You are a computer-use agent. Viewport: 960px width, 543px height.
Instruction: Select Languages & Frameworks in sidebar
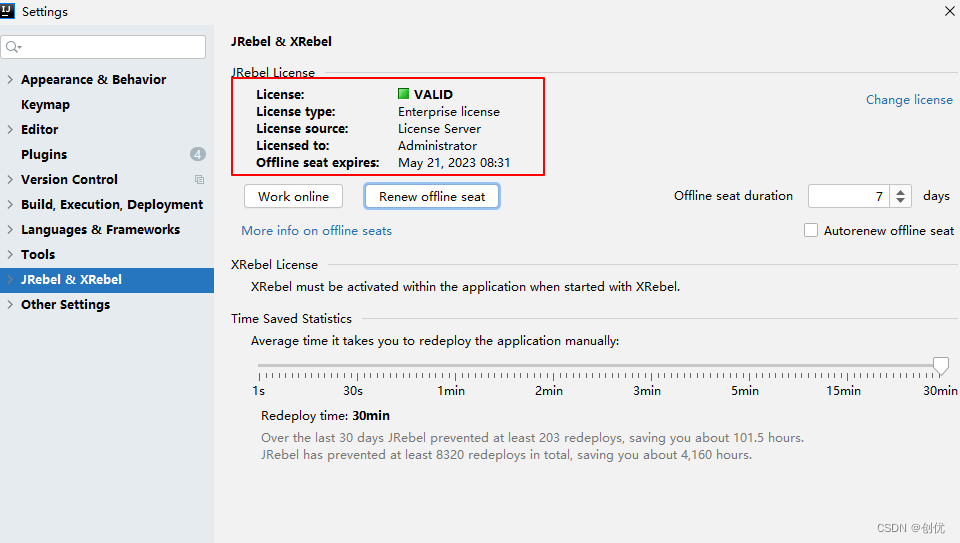tap(100, 230)
